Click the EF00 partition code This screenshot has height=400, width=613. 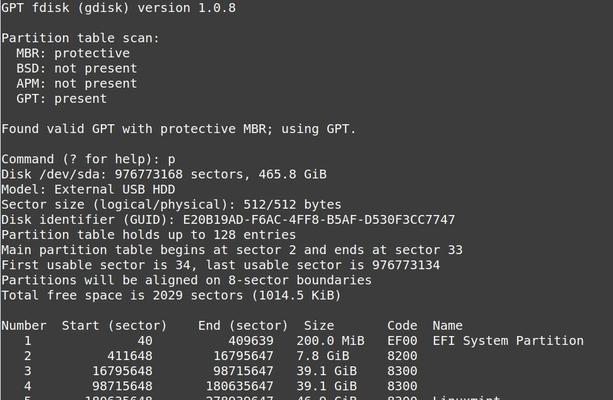pos(402,341)
